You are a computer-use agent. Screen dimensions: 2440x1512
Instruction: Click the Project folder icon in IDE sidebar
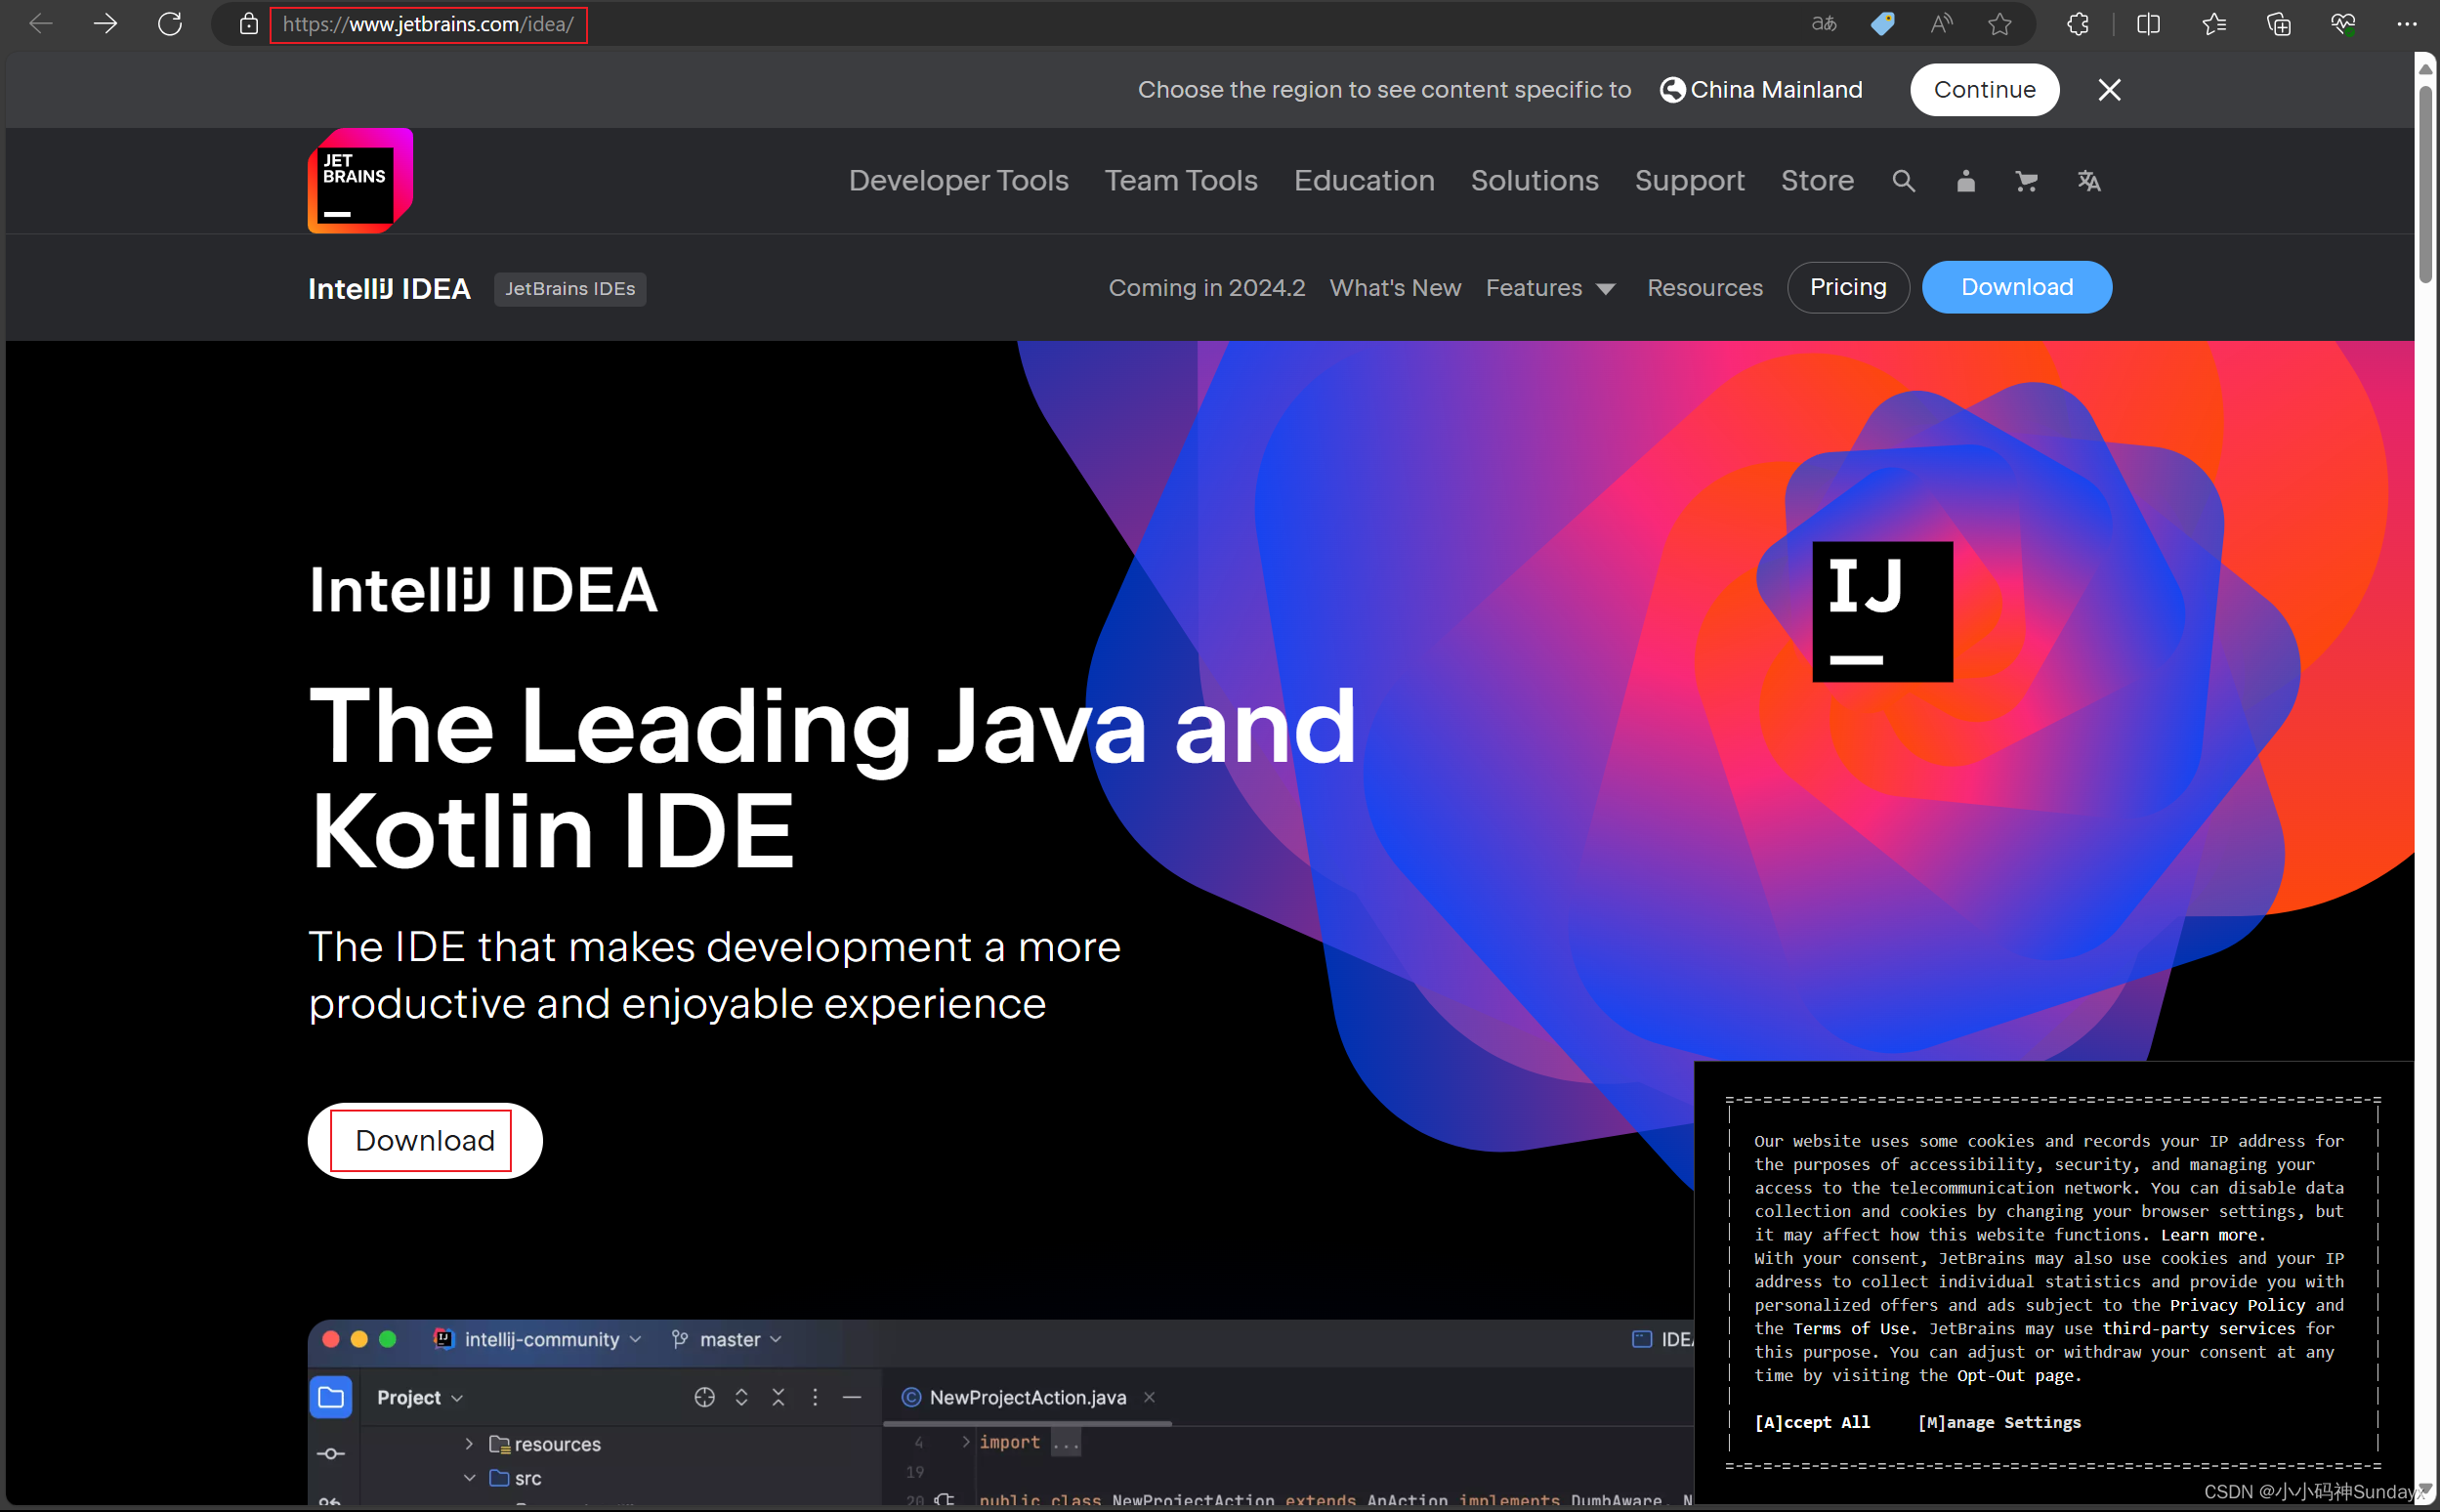pos(331,1397)
